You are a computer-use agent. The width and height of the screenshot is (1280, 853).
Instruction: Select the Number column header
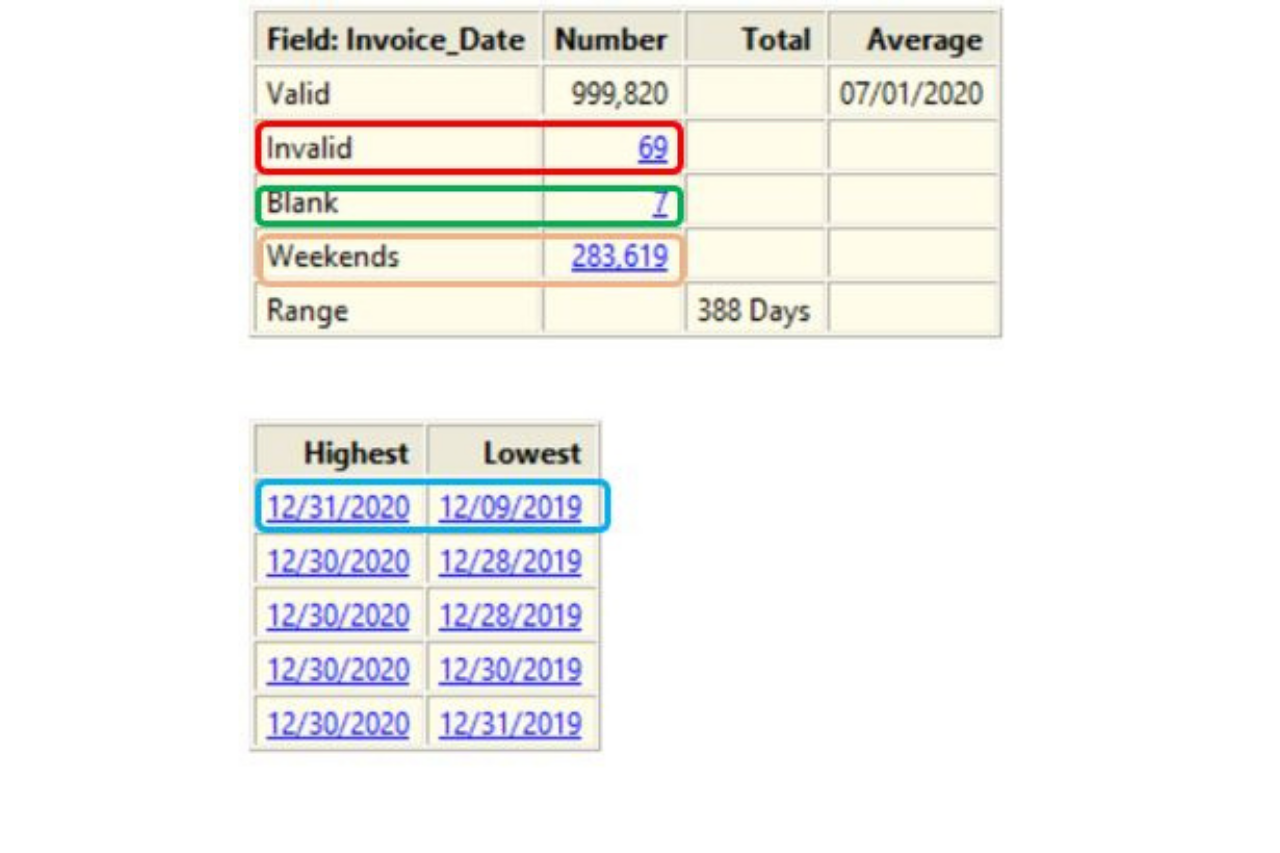tap(611, 40)
